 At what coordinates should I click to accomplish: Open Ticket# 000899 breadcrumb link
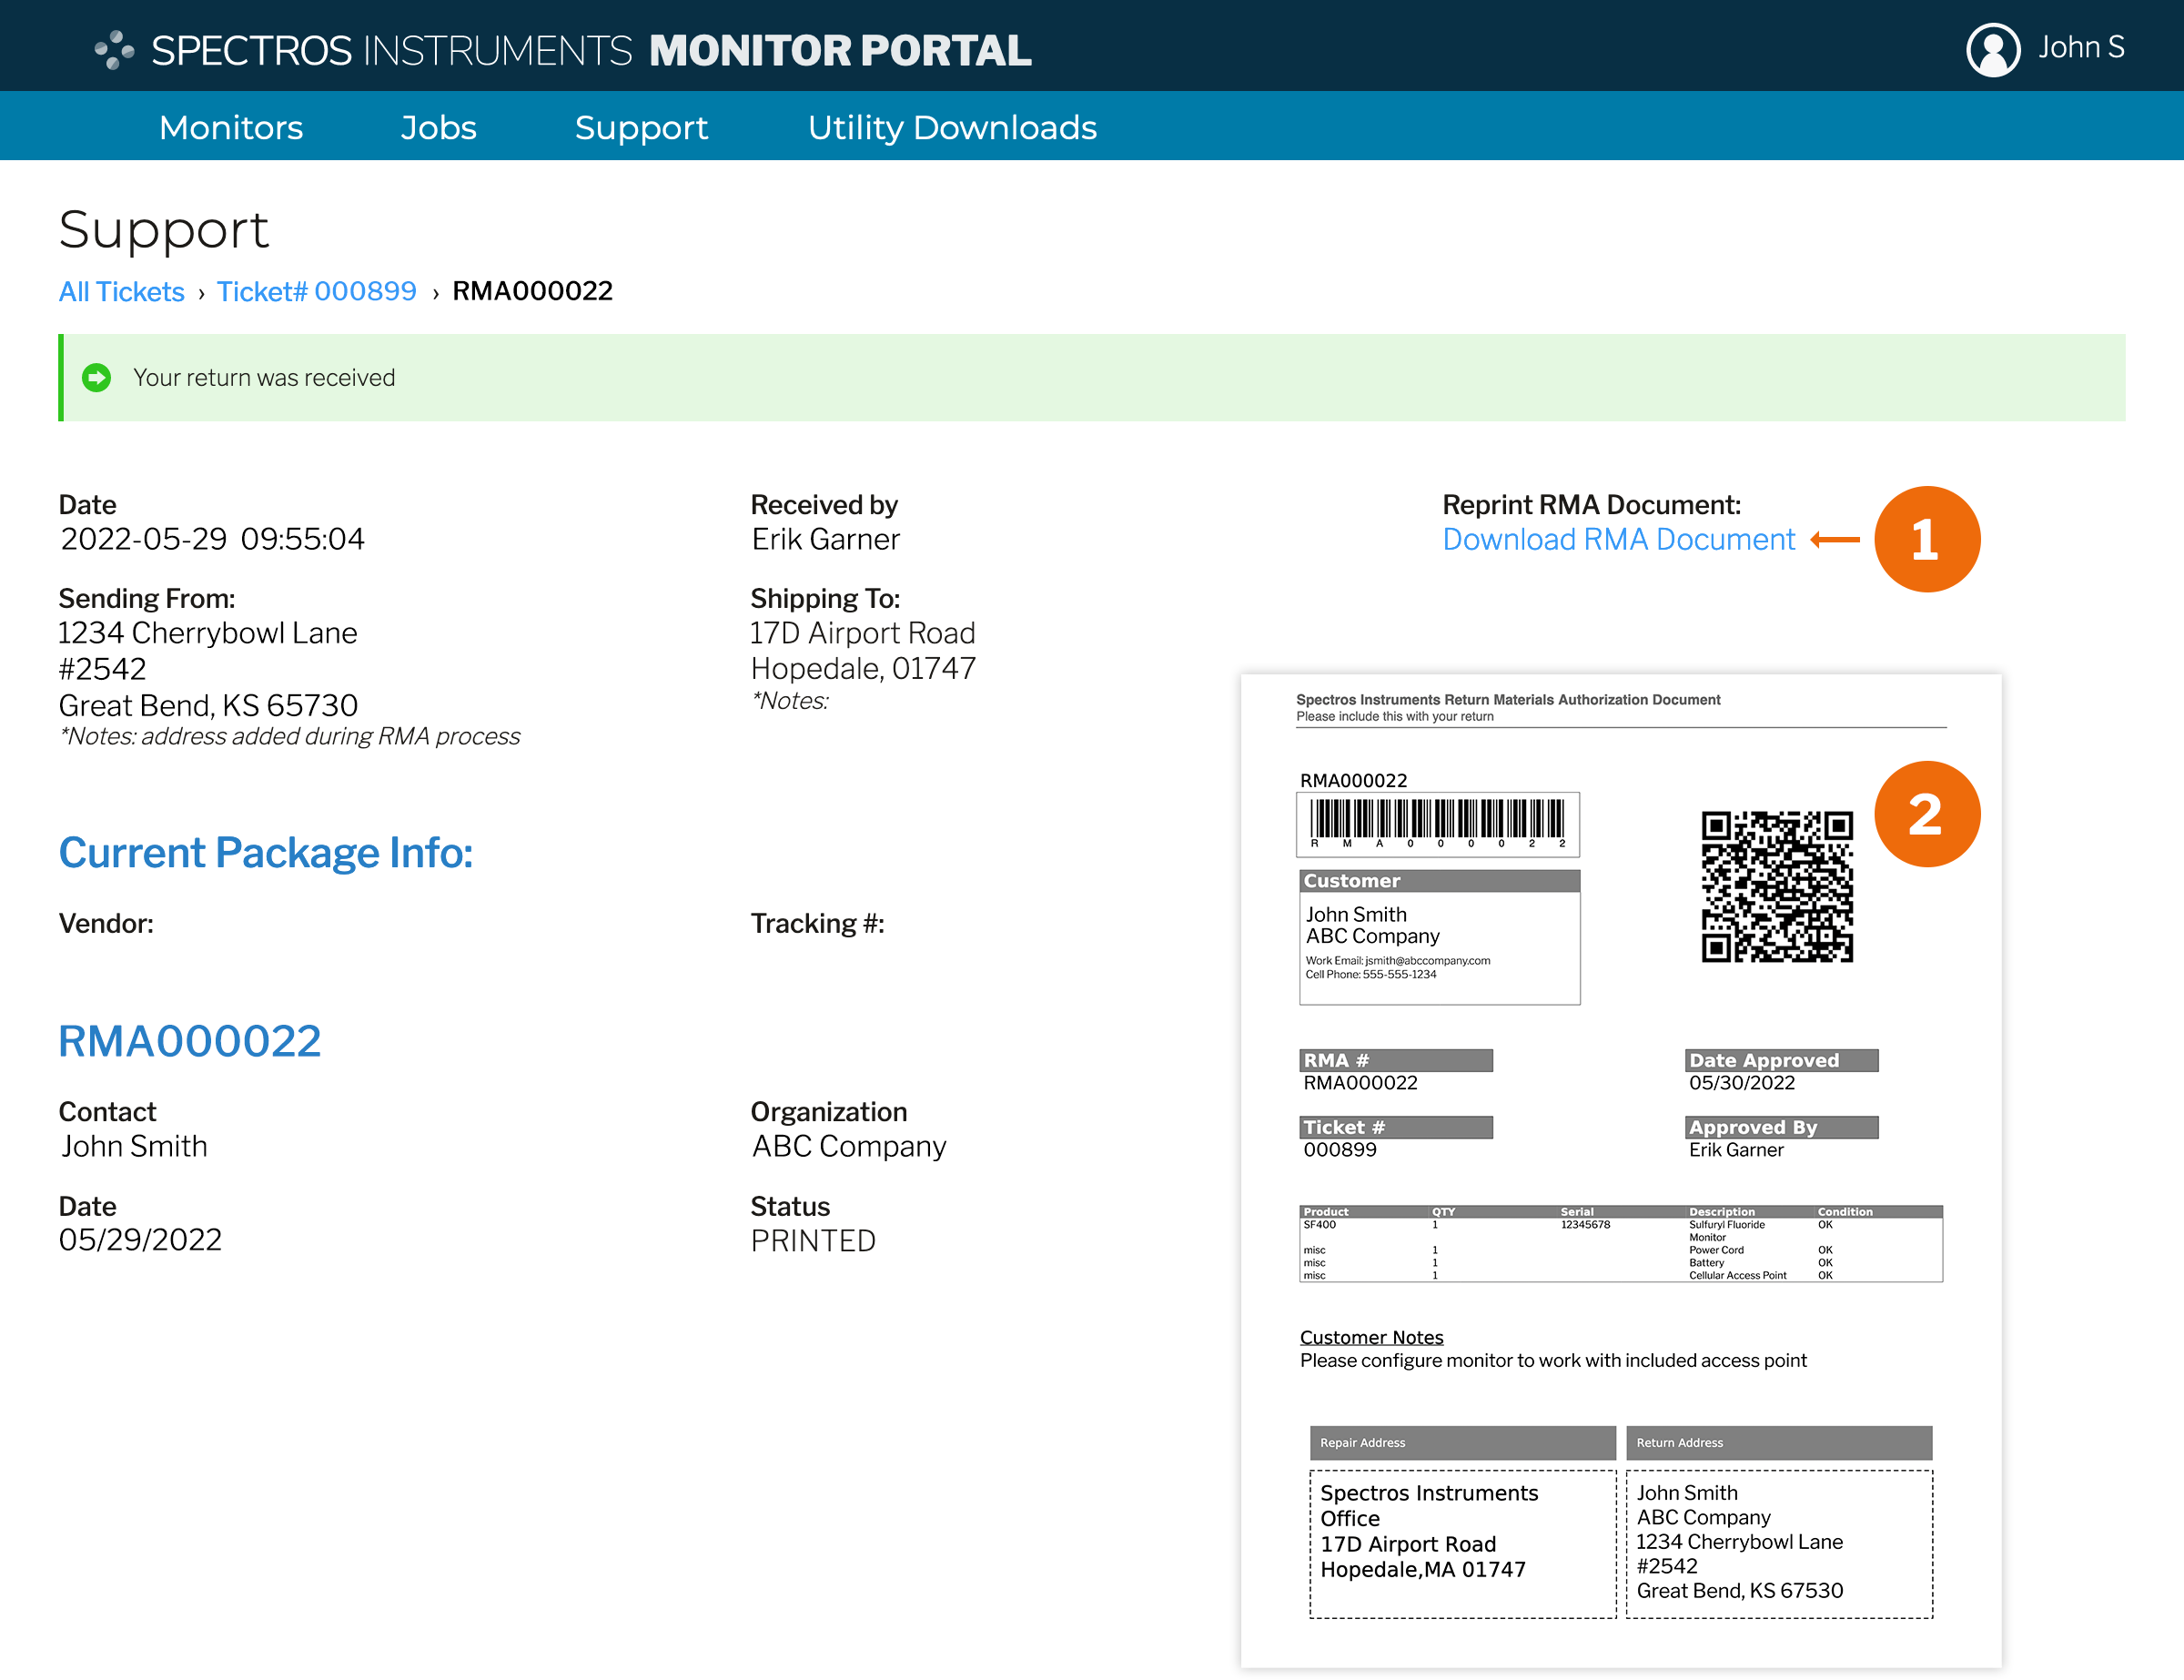316,291
